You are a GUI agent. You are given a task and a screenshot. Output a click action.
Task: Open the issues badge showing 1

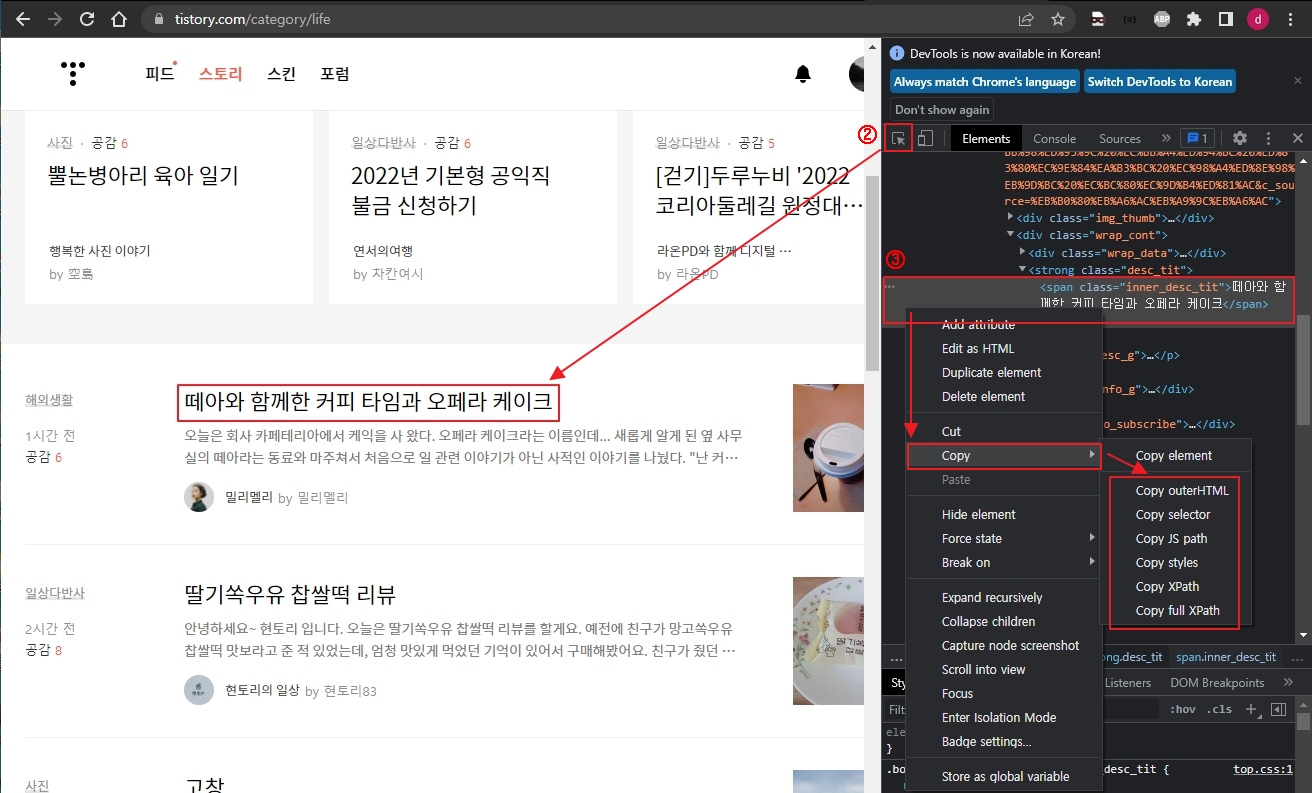1196,138
